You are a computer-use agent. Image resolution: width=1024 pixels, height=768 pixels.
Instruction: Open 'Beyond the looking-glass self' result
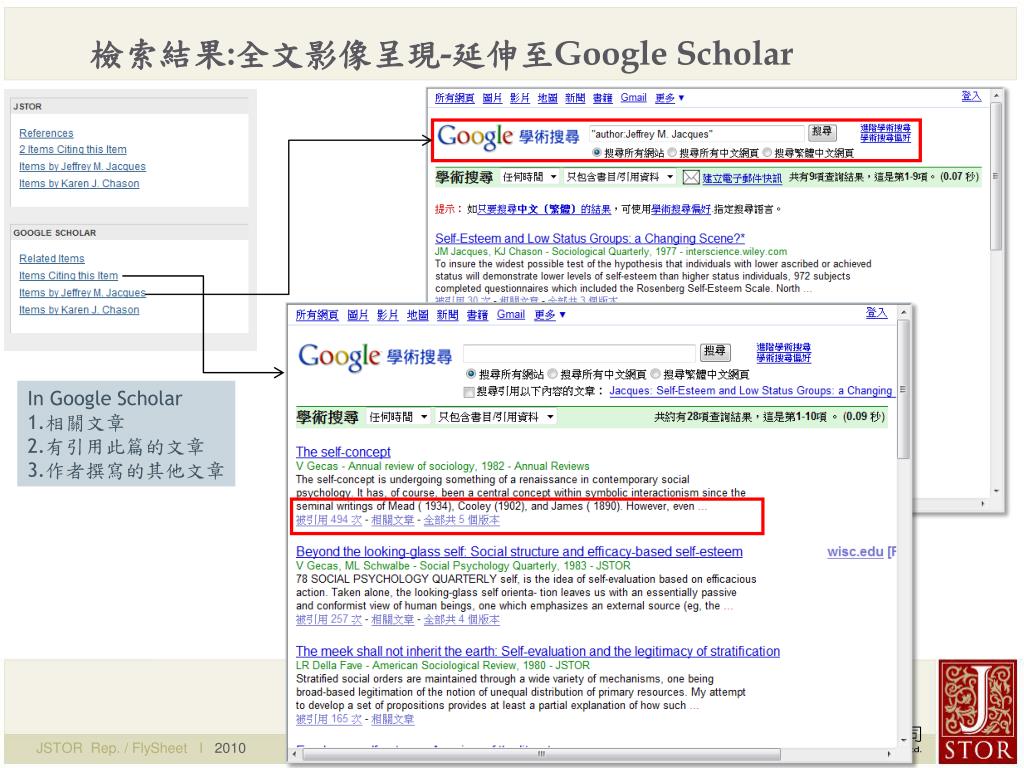click(x=519, y=552)
